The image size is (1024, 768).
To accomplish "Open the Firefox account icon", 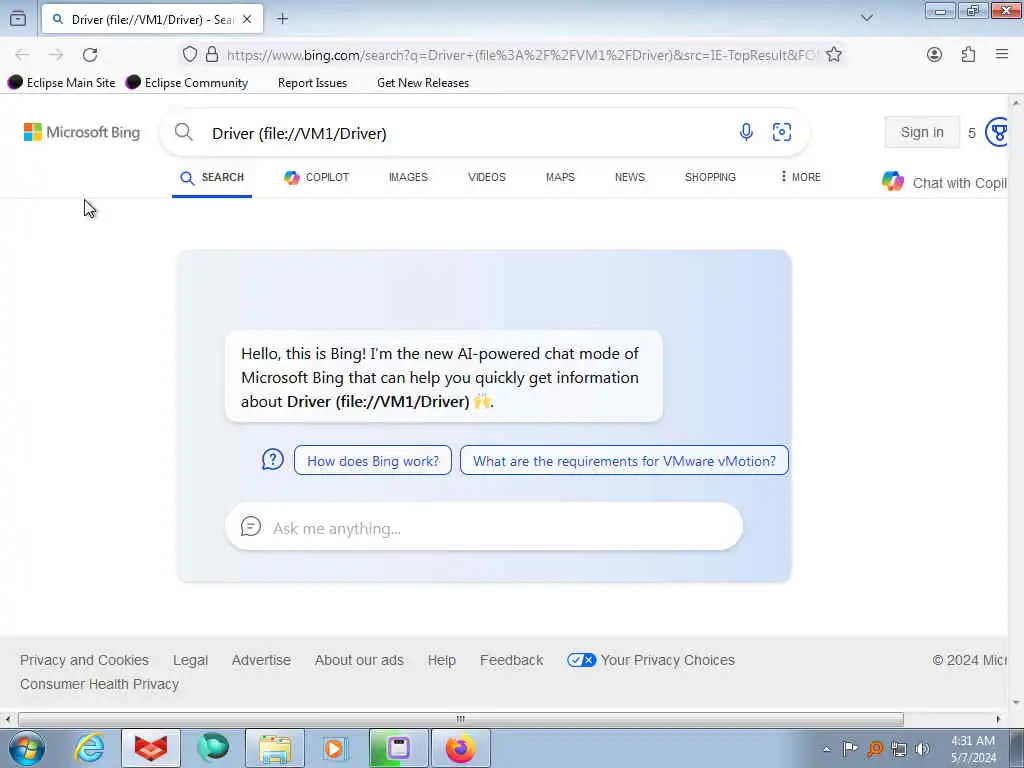I will coord(935,54).
